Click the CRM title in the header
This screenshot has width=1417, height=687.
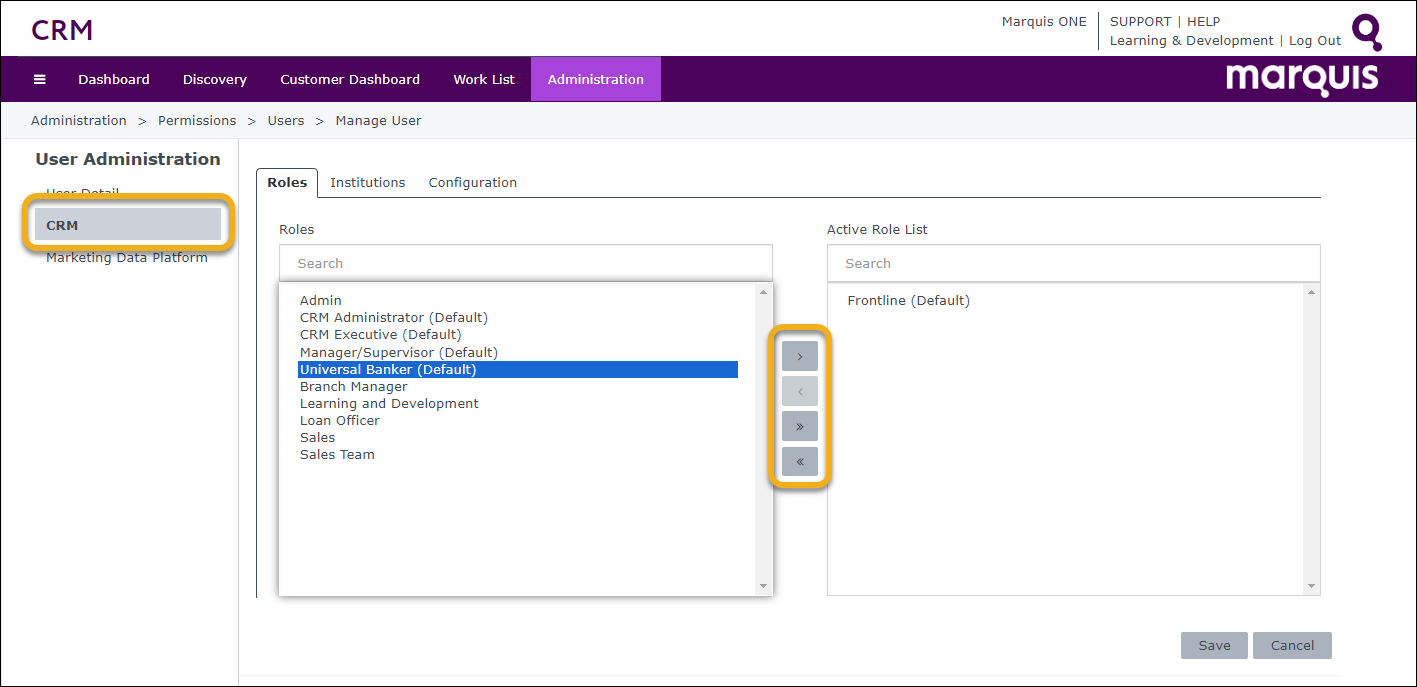click(x=62, y=30)
